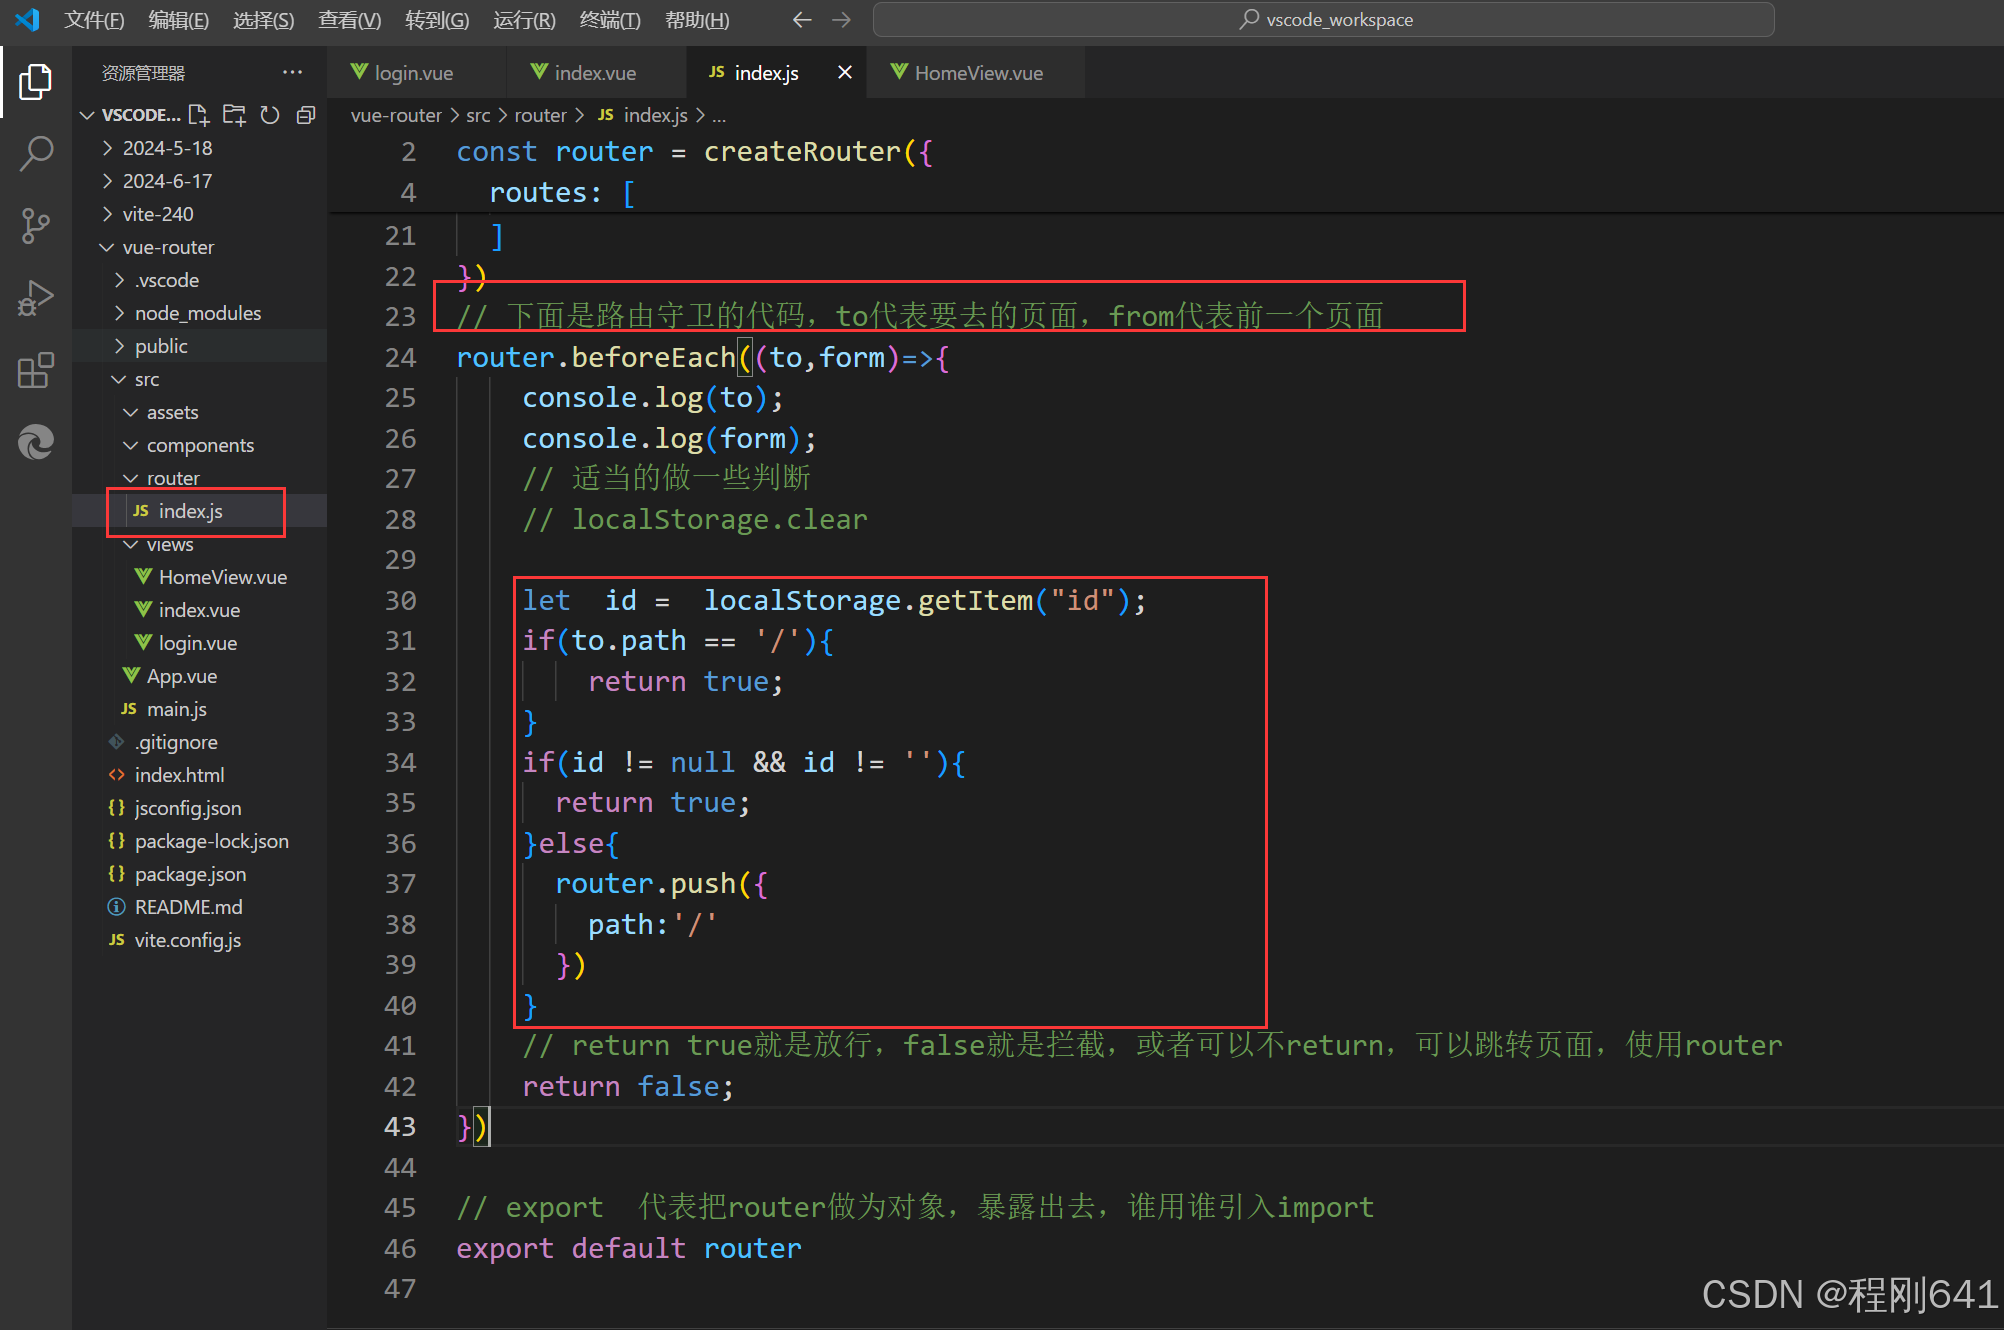Click the vscode_workspace command search box
This screenshot has height=1330, width=2004.
1323,20
